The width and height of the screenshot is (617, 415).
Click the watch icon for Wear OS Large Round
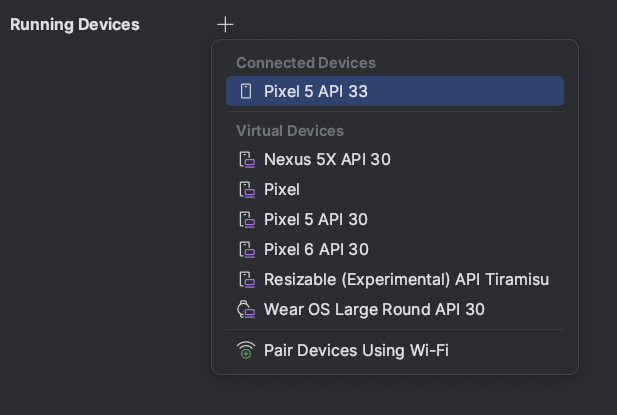pyautogui.click(x=246, y=309)
